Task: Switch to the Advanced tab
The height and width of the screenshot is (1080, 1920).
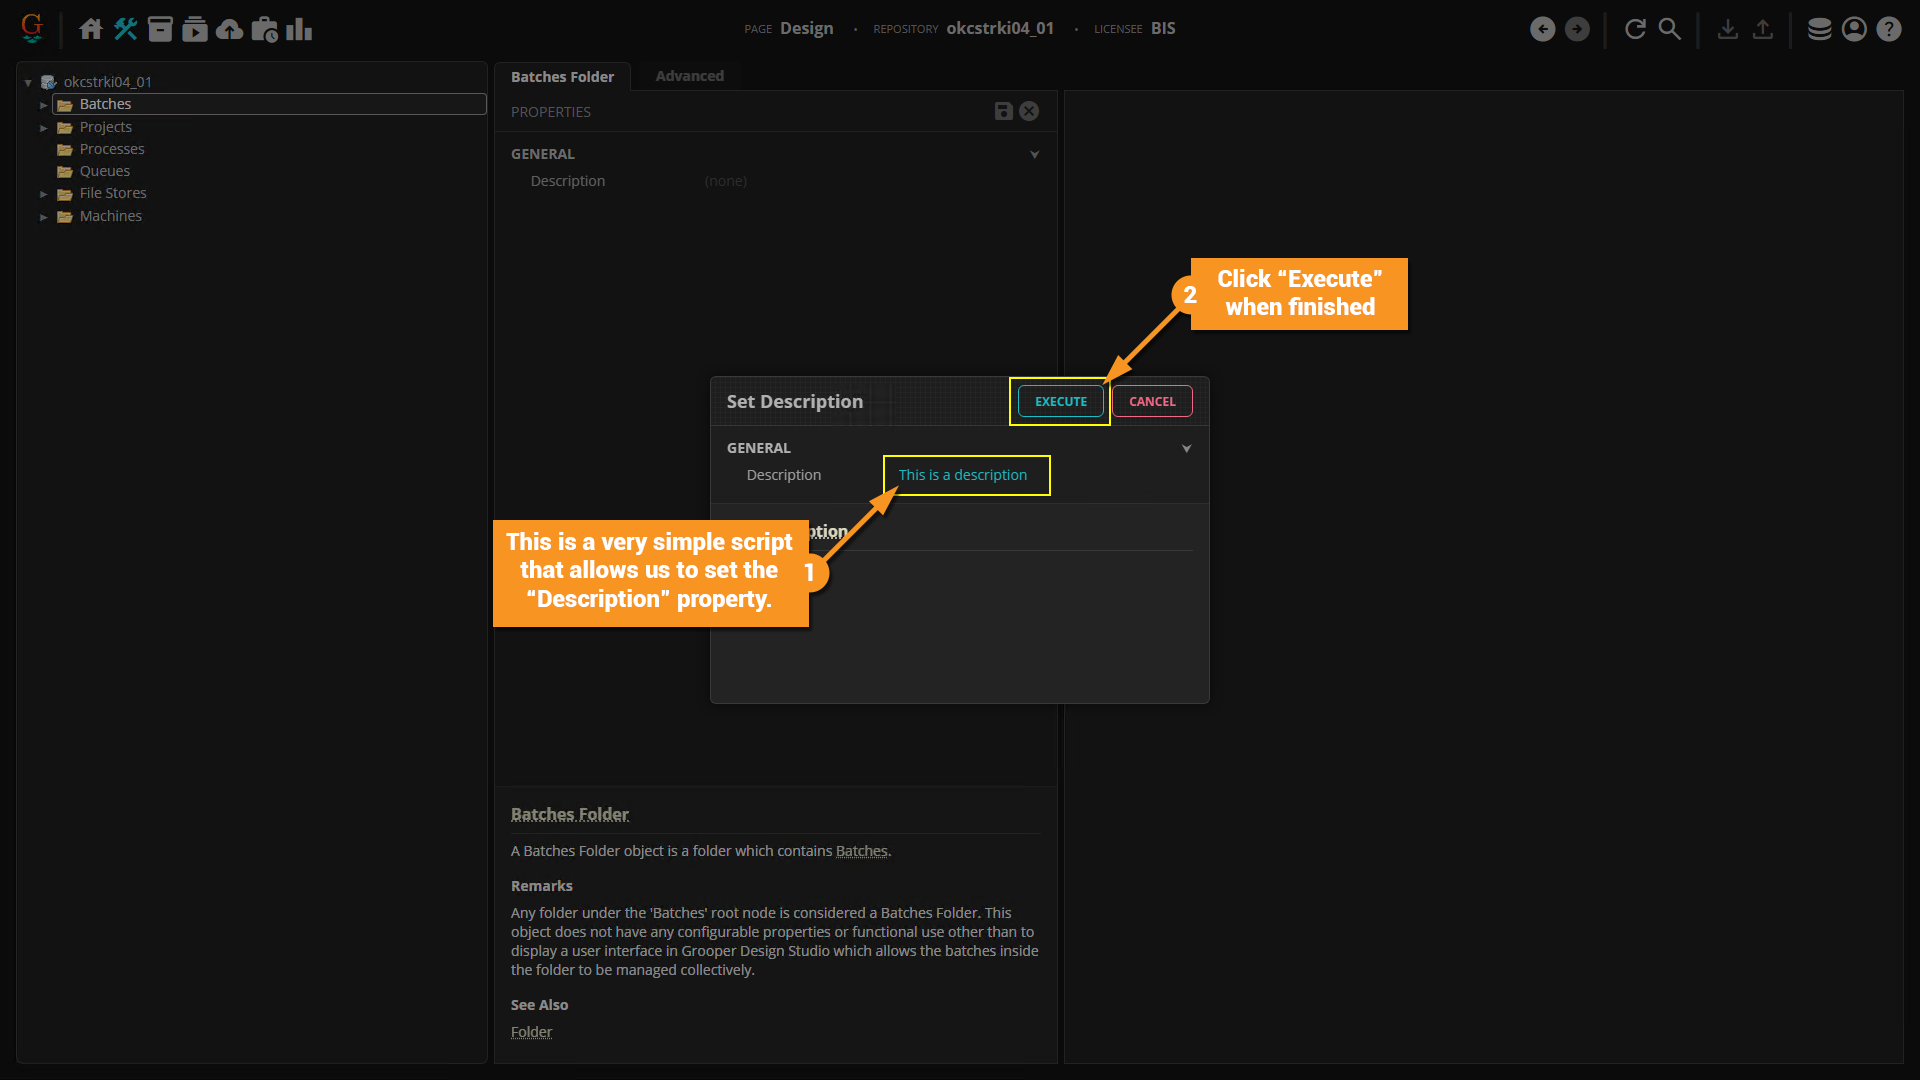Action: click(689, 76)
